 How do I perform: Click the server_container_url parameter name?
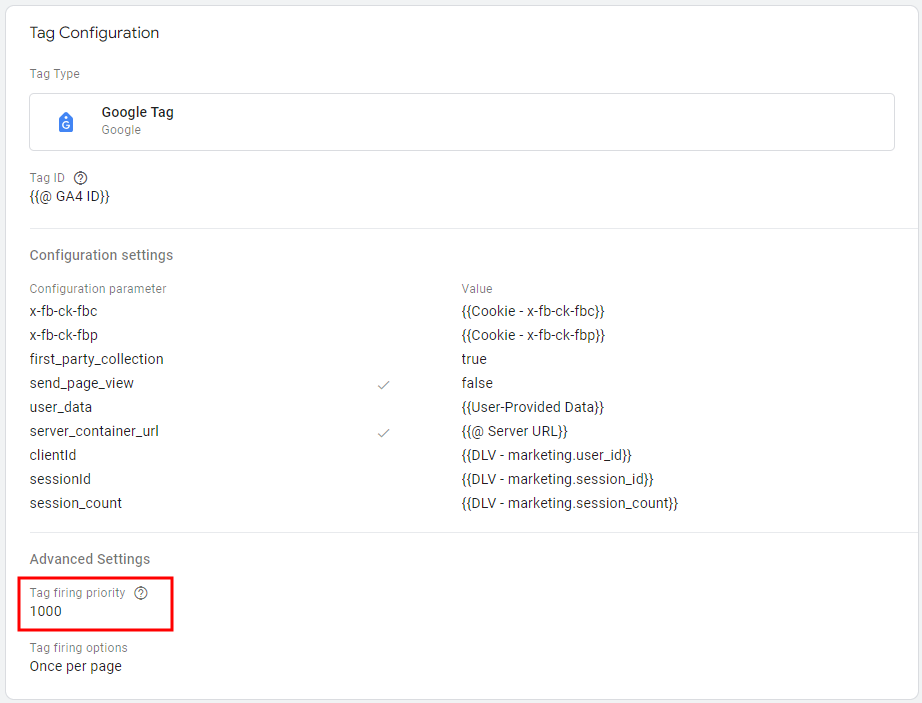click(x=94, y=431)
